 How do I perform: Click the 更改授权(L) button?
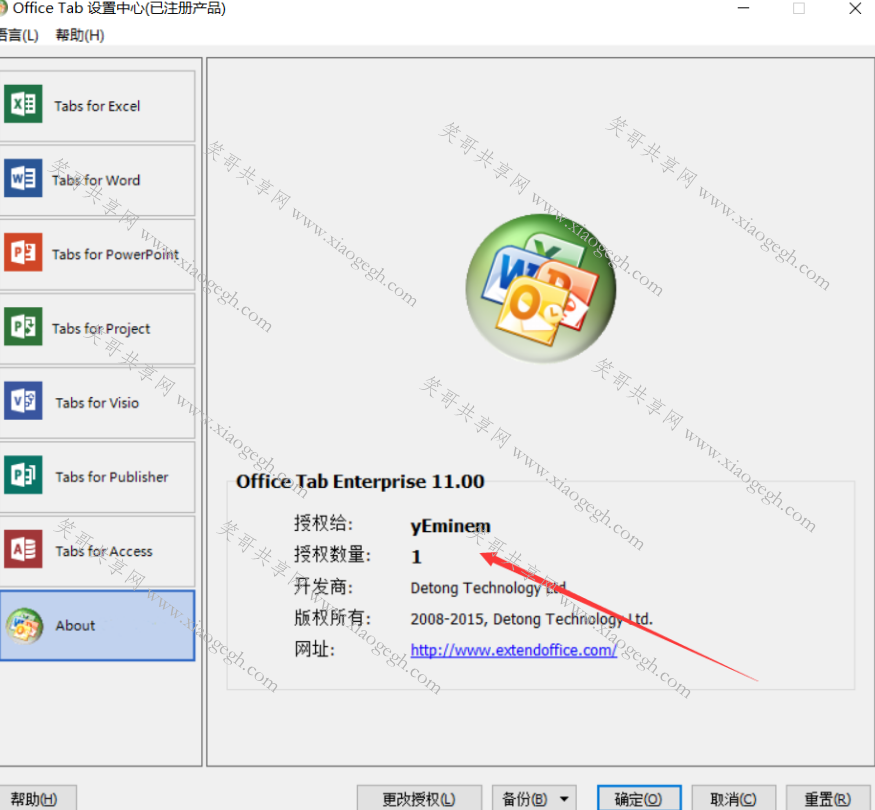pyautogui.click(x=419, y=798)
